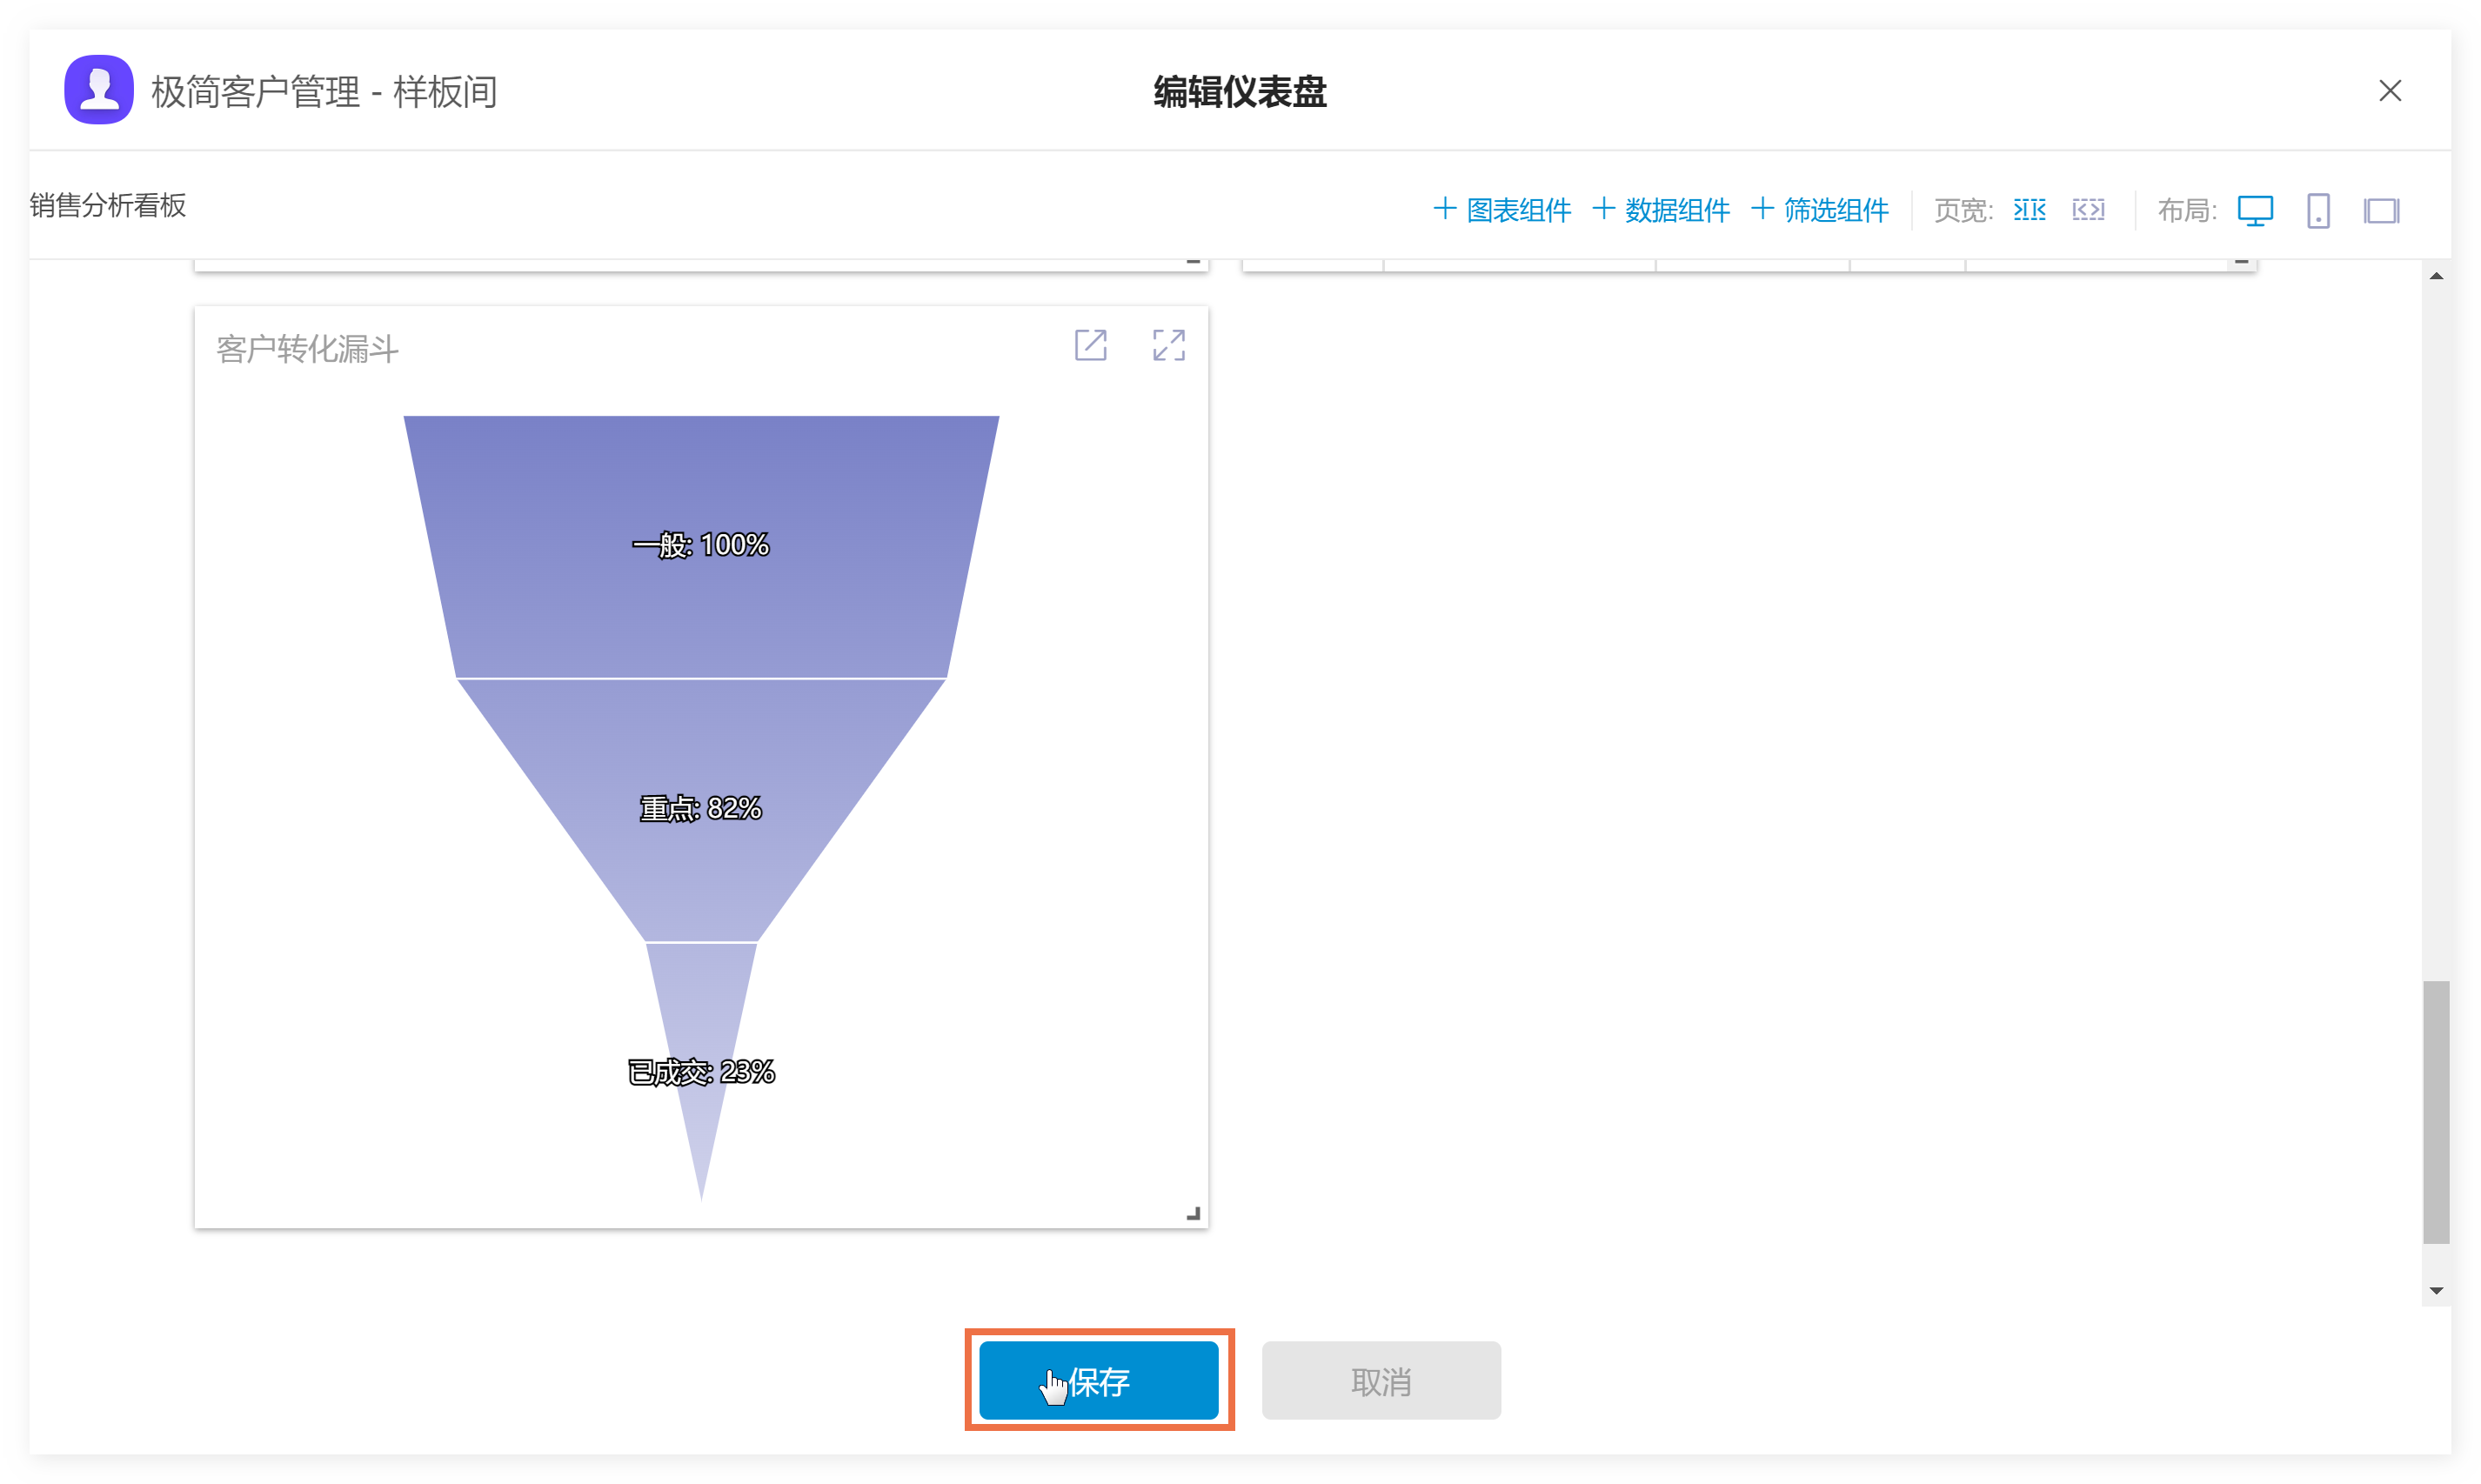Click the scrollbar up arrow
The image size is (2481, 1484).
click(2436, 276)
